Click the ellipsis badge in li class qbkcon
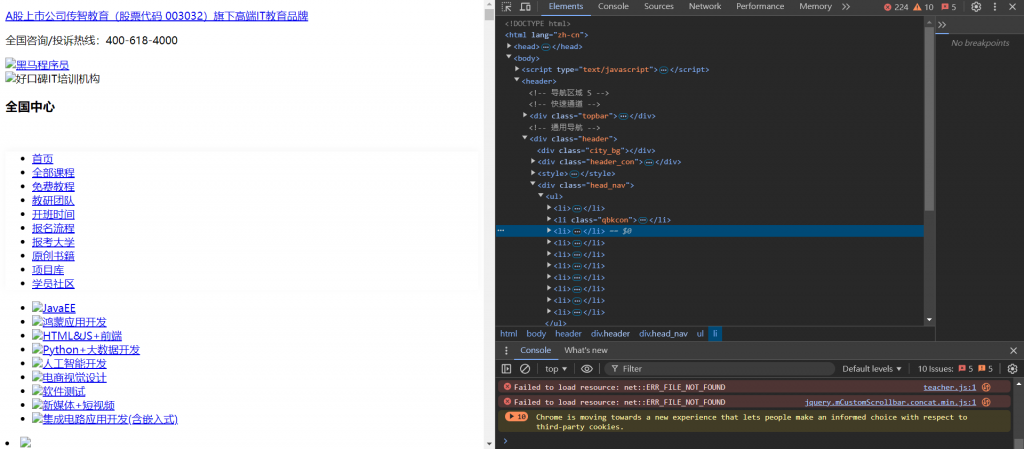 643,220
